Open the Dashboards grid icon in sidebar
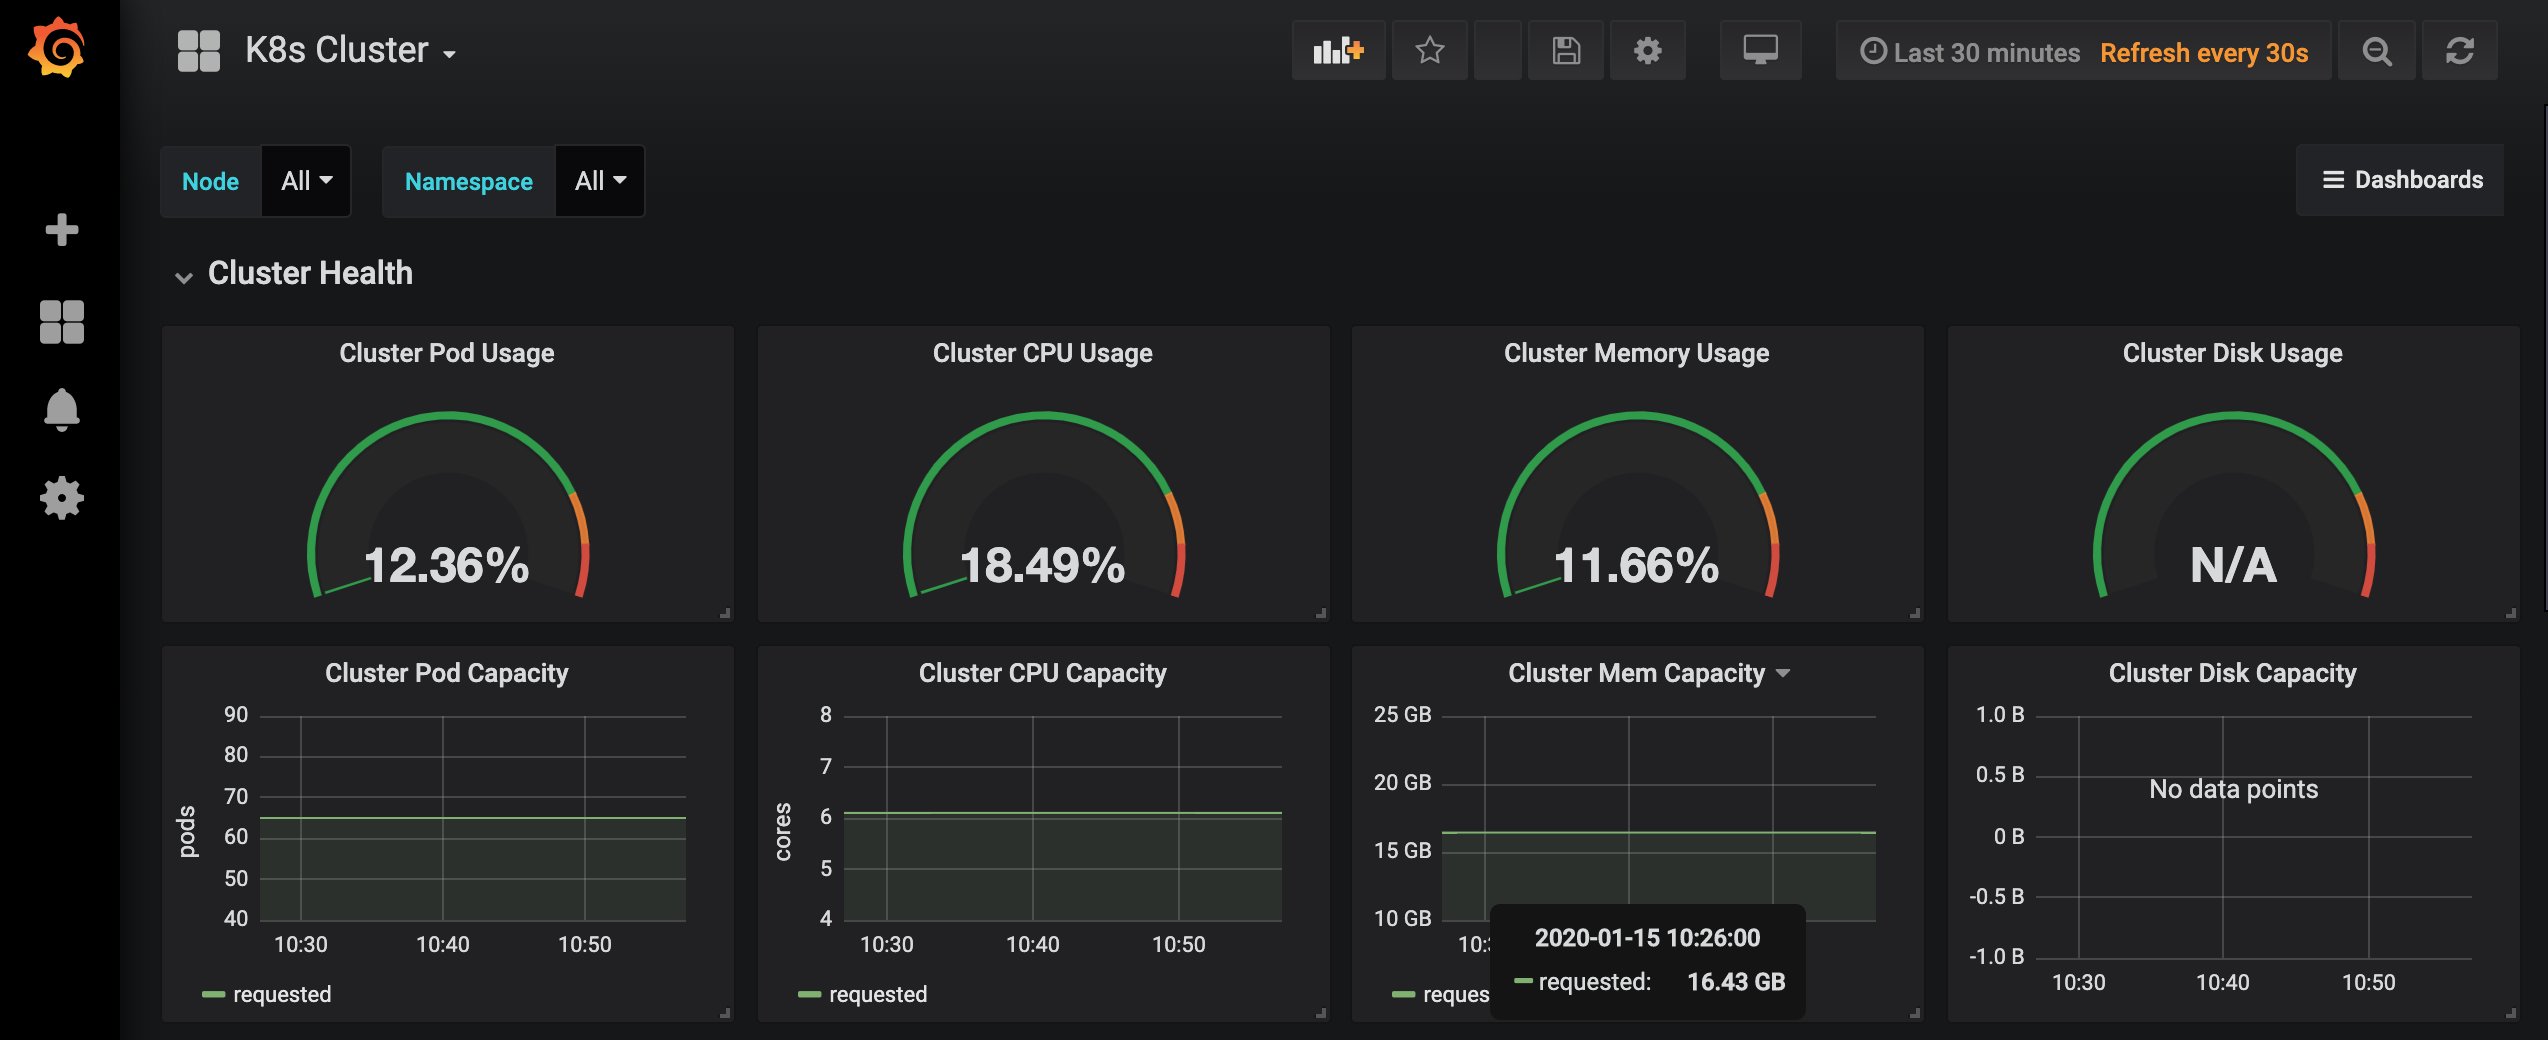This screenshot has width=2548, height=1040. (x=62, y=321)
